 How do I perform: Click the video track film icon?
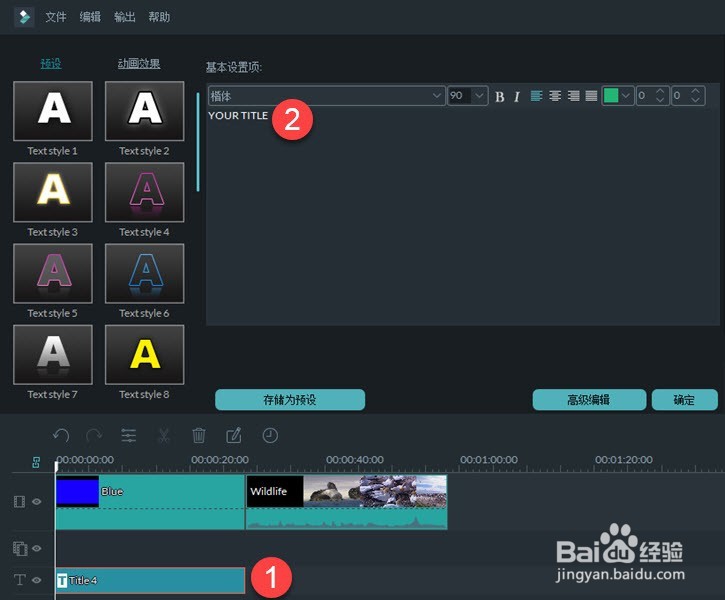click(x=19, y=502)
